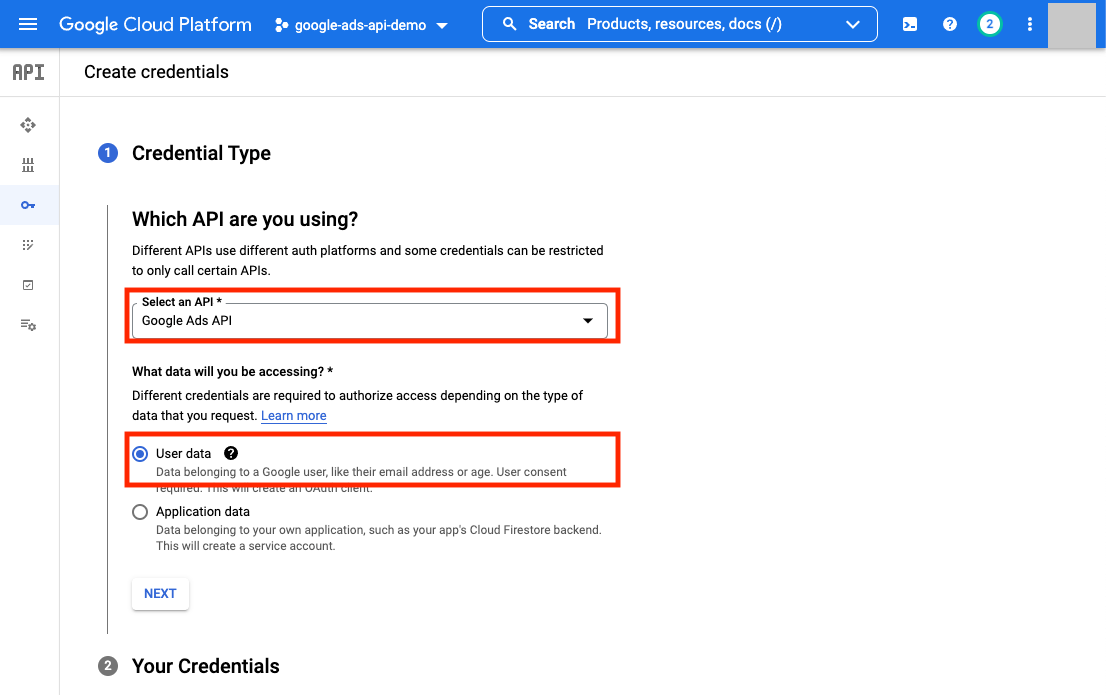Select the User data radio button
The image size is (1106, 695).
click(140, 454)
